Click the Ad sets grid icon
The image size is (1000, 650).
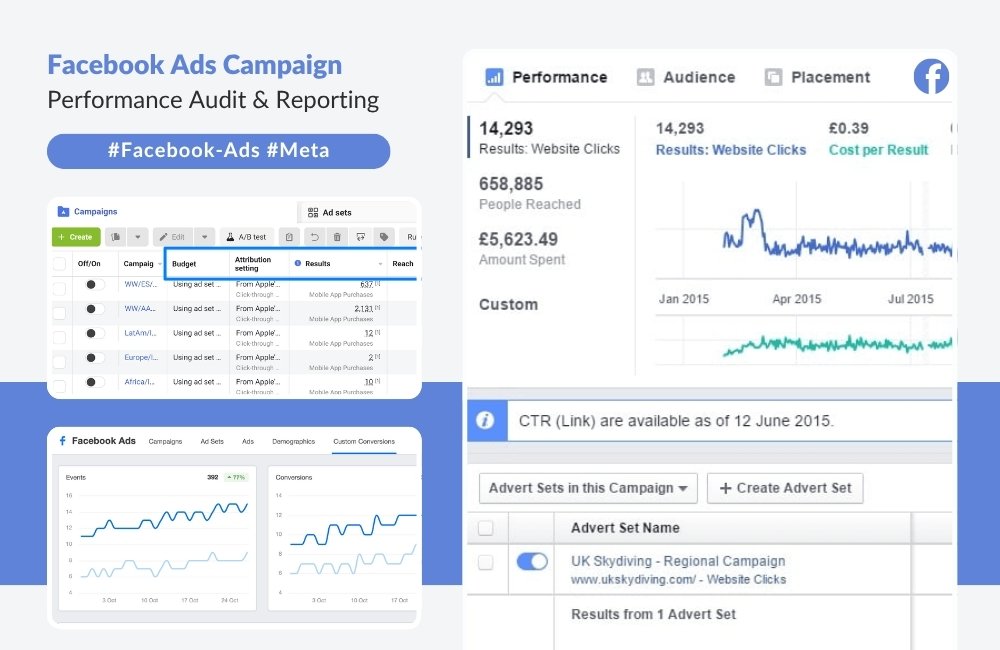(312, 212)
